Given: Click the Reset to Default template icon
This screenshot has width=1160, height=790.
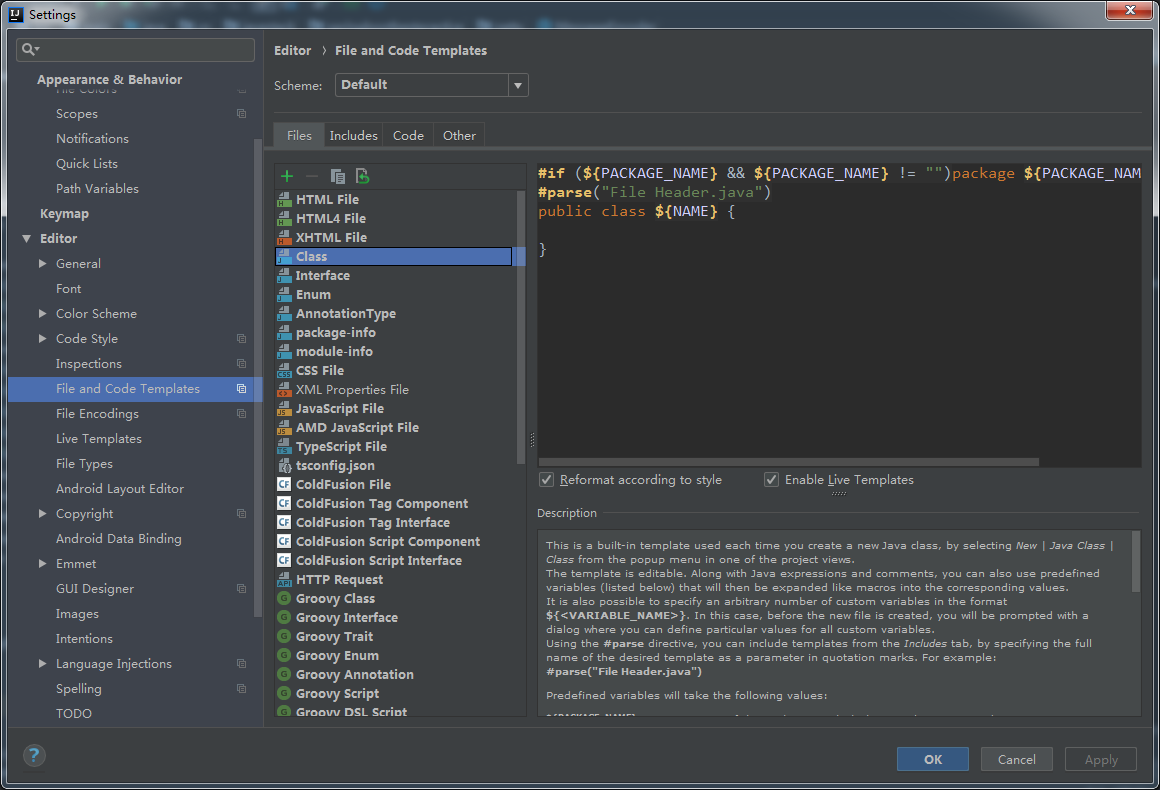Looking at the screenshot, I should (x=363, y=176).
